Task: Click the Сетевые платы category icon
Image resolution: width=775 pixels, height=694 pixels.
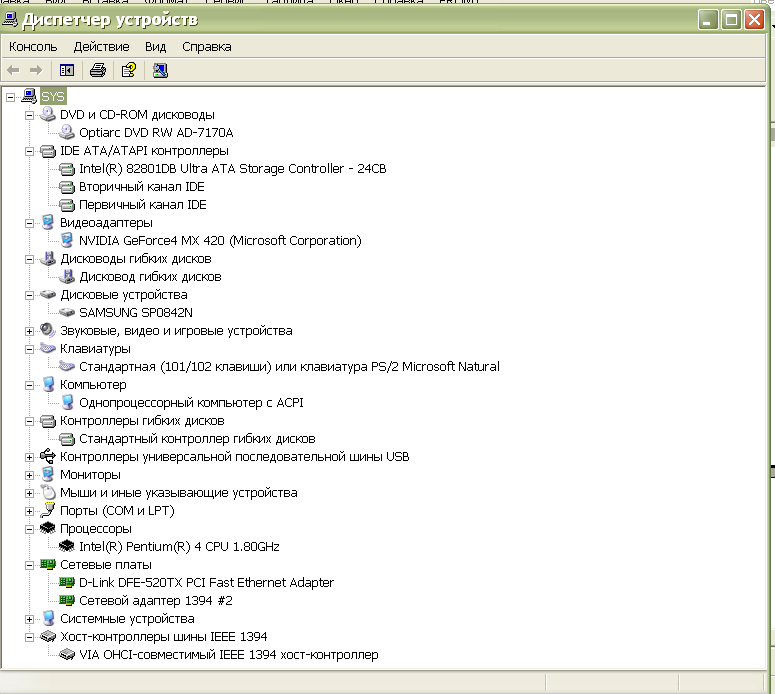Action: click(x=48, y=564)
